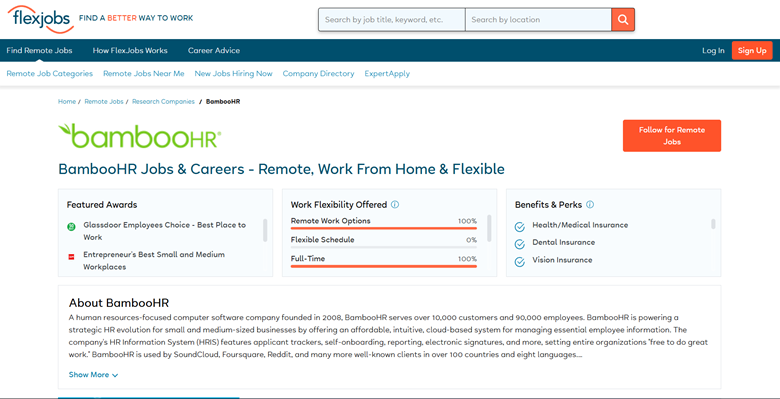Image resolution: width=780 pixels, height=399 pixels.
Task: Go to Remote Jobs Near Me
Action: pyautogui.click(x=144, y=74)
